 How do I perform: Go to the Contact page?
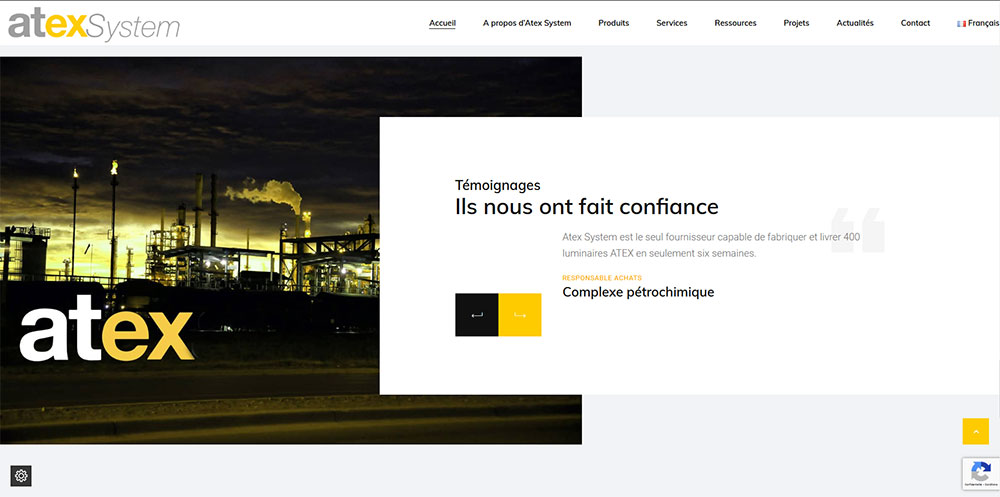[x=915, y=23]
